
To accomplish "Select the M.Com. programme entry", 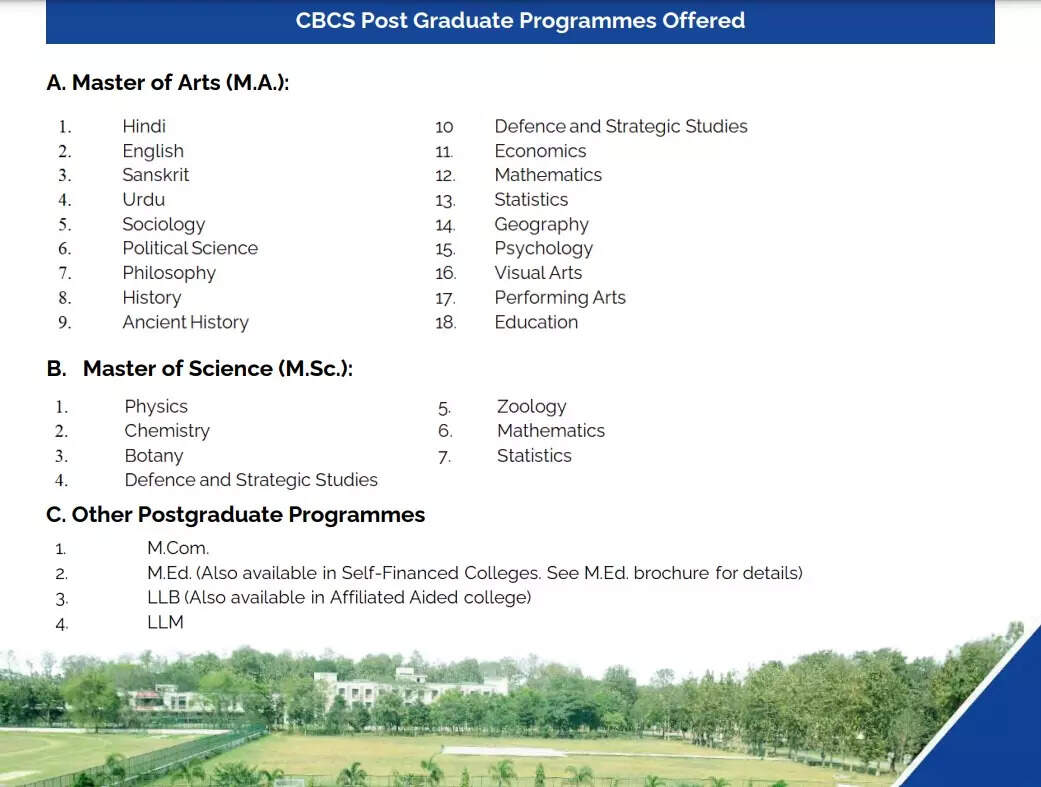I will 178,548.
